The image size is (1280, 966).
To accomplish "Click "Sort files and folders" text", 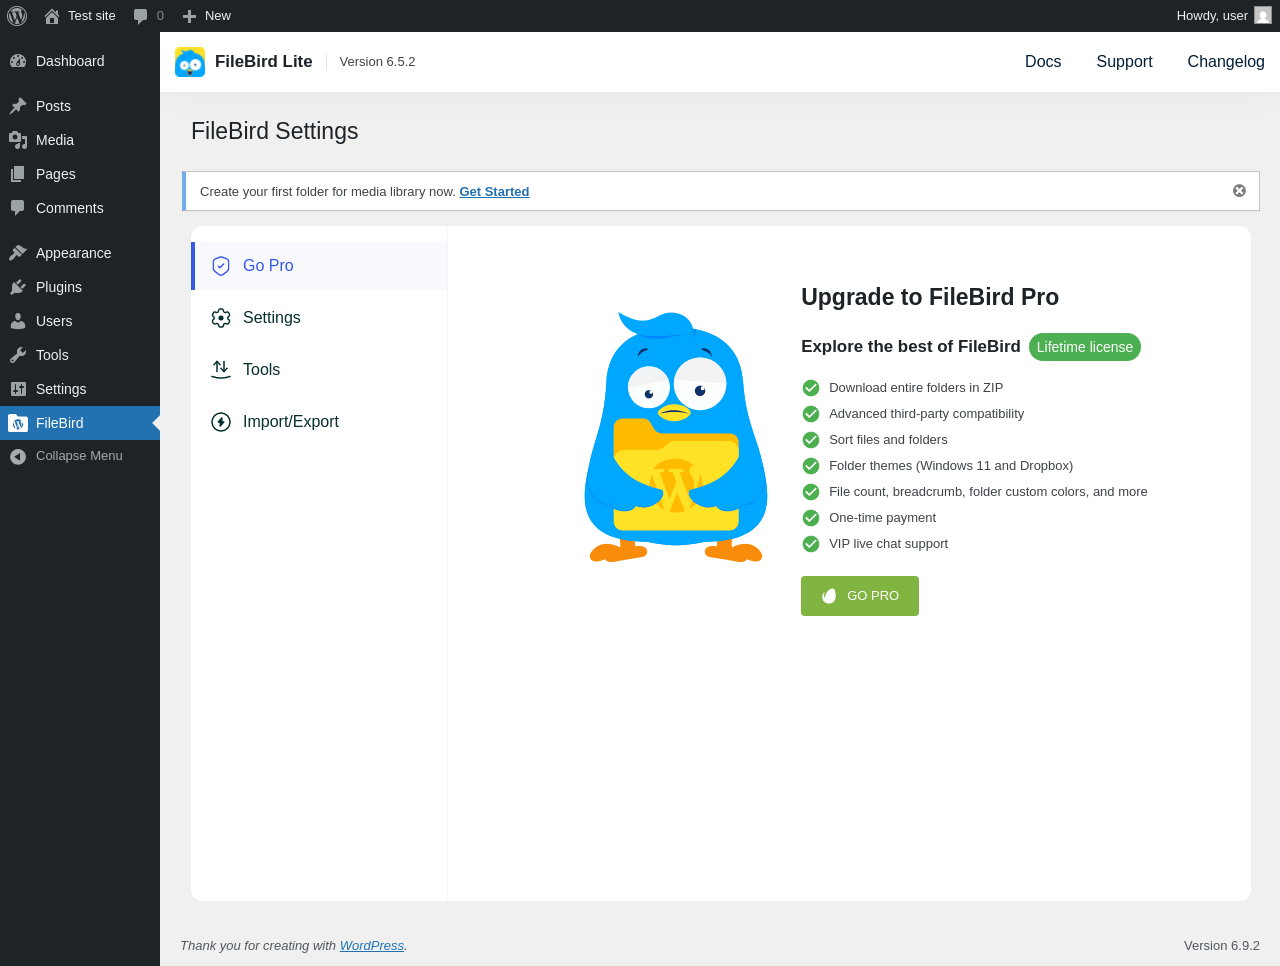I will 888,440.
